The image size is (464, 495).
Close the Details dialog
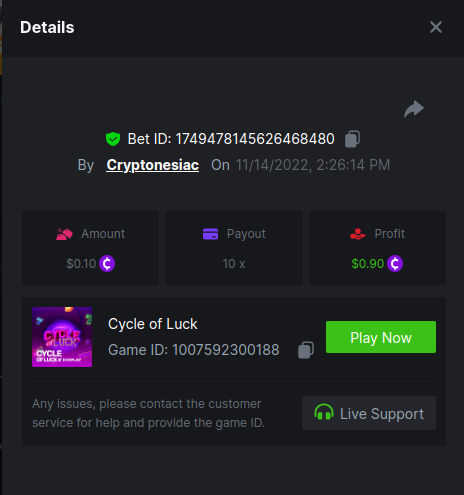point(436,27)
